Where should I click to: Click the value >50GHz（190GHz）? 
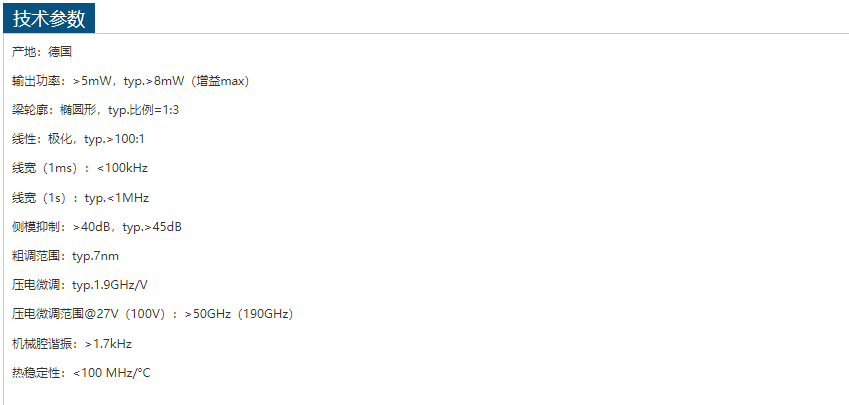tap(239, 314)
